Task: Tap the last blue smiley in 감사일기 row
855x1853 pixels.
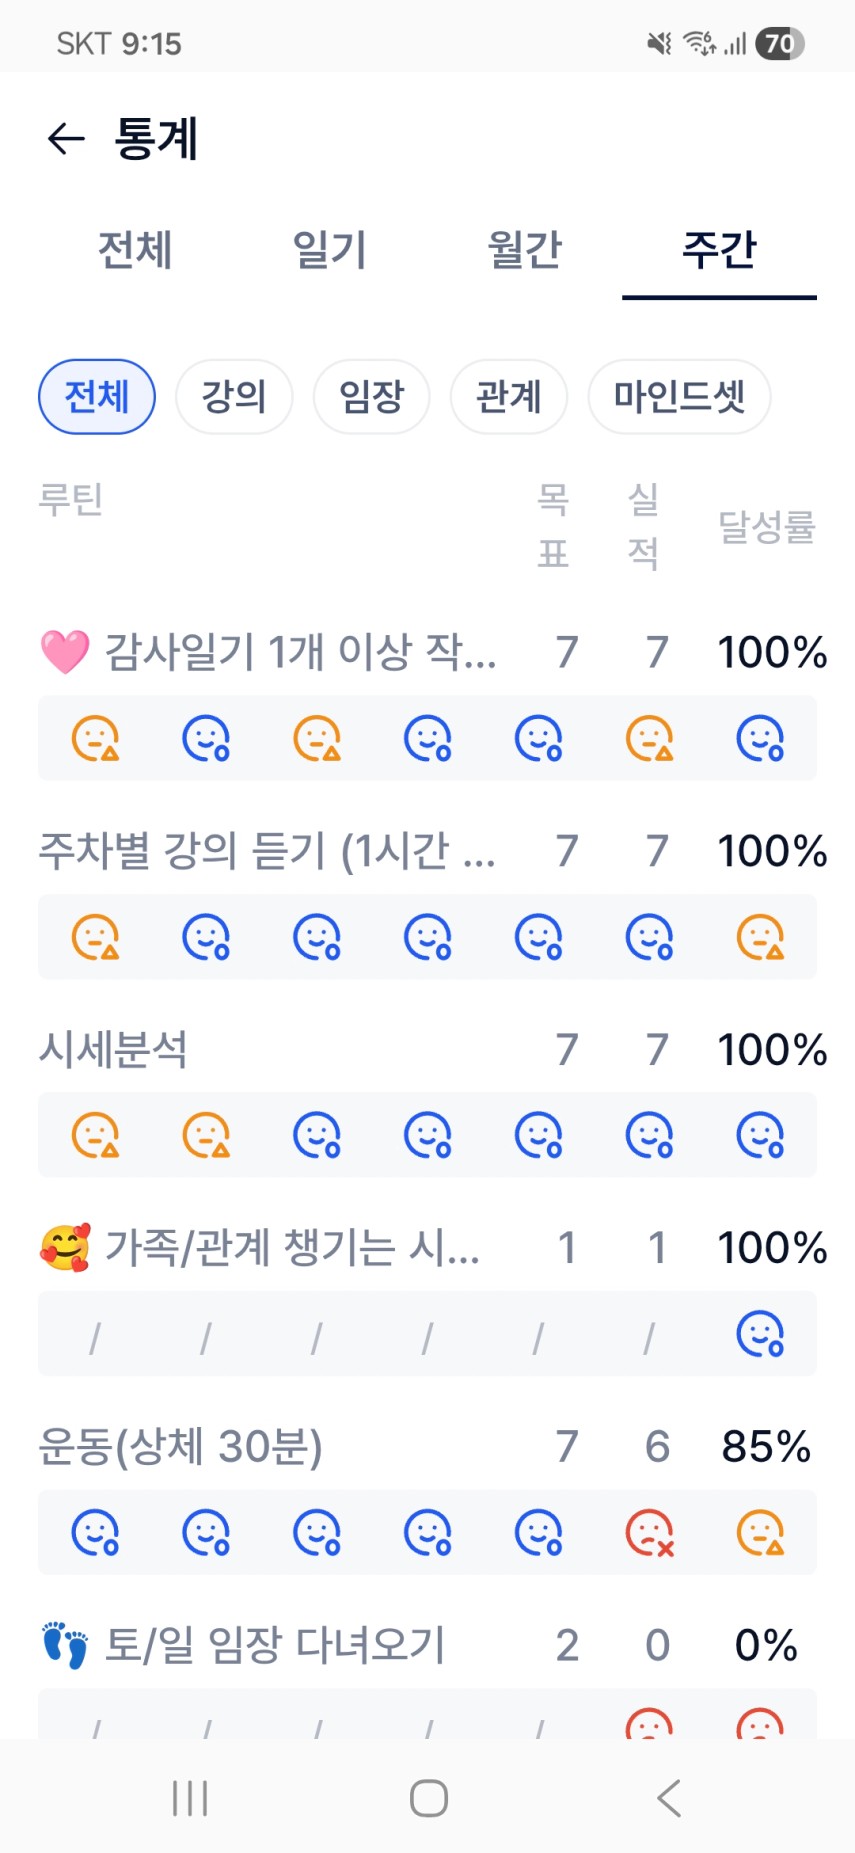Action: (x=760, y=739)
